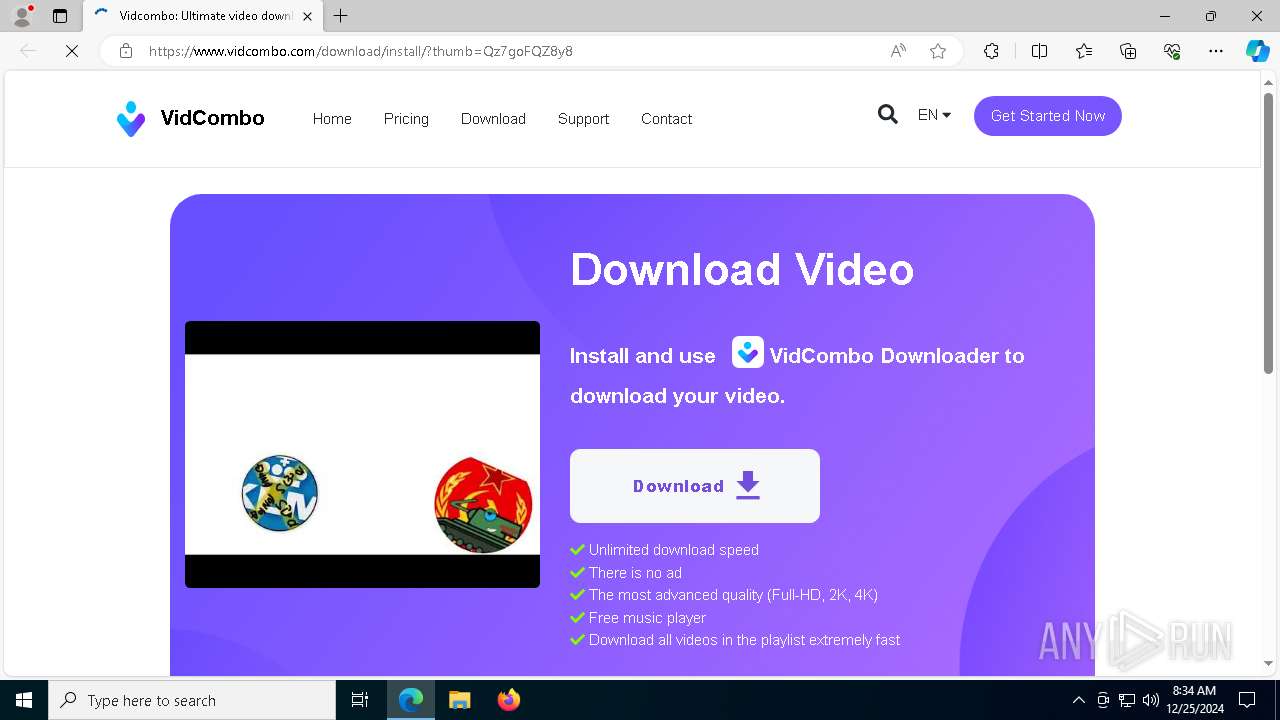Select the Vidcombo browser tab
Screen dimensions: 1280x720
coord(203,16)
